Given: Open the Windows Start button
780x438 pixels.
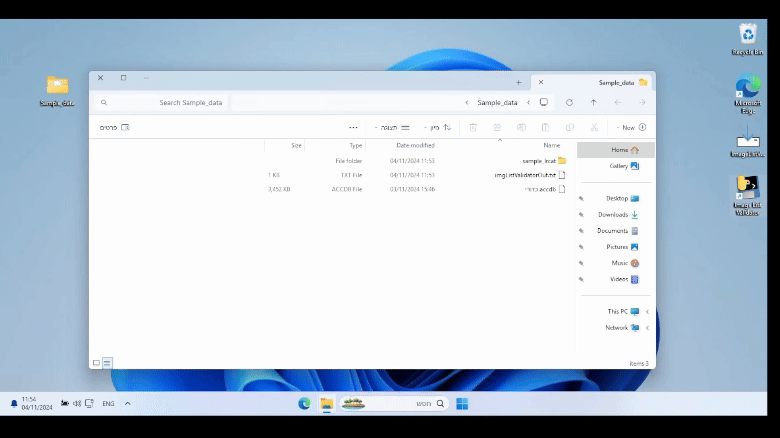Looking at the screenshot, I should tap(462, 404).
